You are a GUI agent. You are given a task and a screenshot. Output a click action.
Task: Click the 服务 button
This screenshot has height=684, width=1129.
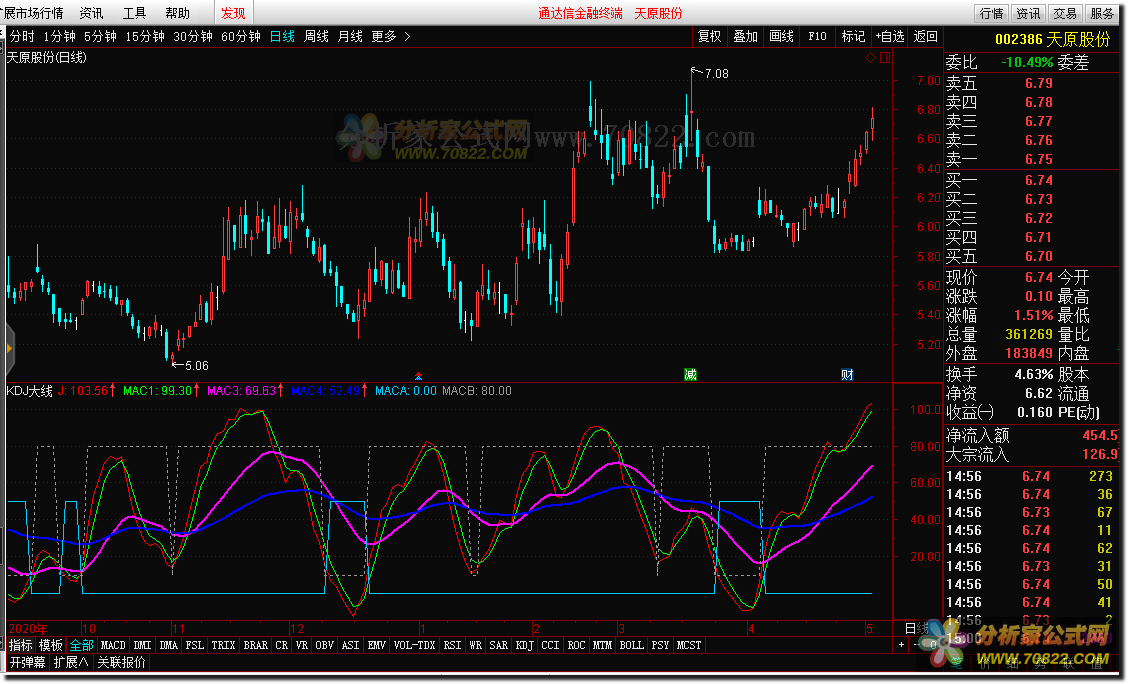pos(1102,13)
